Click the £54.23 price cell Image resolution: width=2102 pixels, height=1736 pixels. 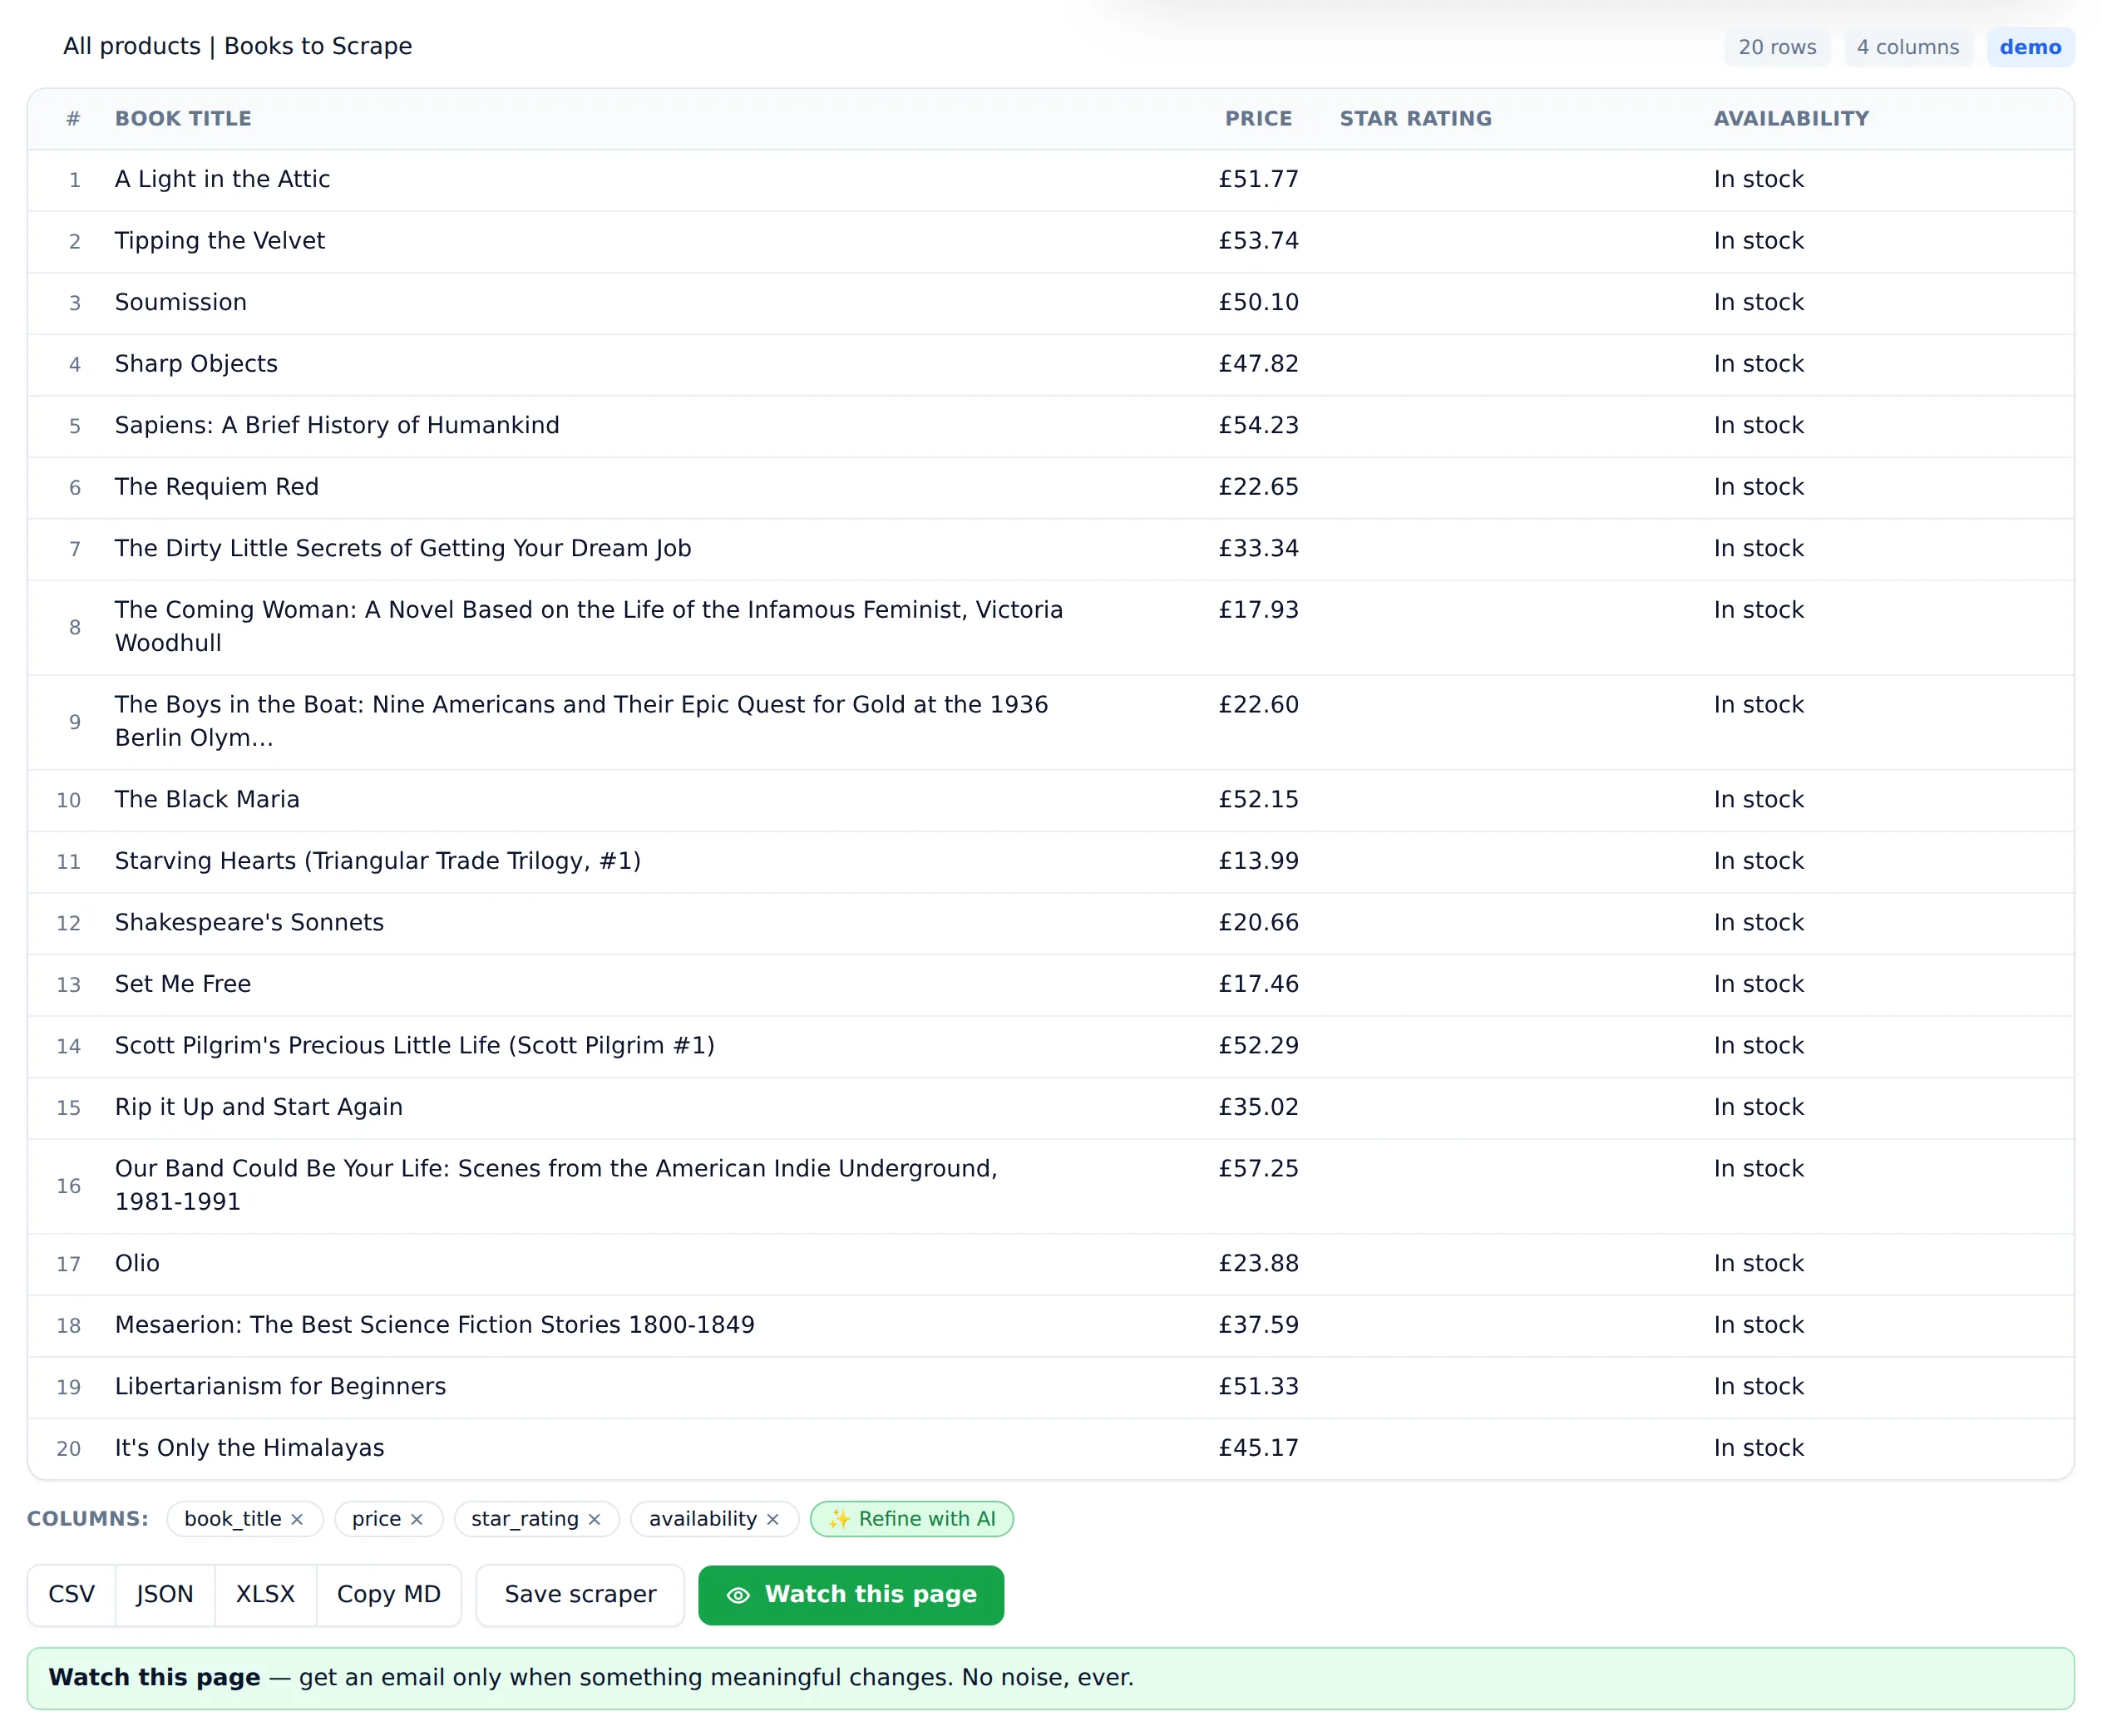(1258, 425)
